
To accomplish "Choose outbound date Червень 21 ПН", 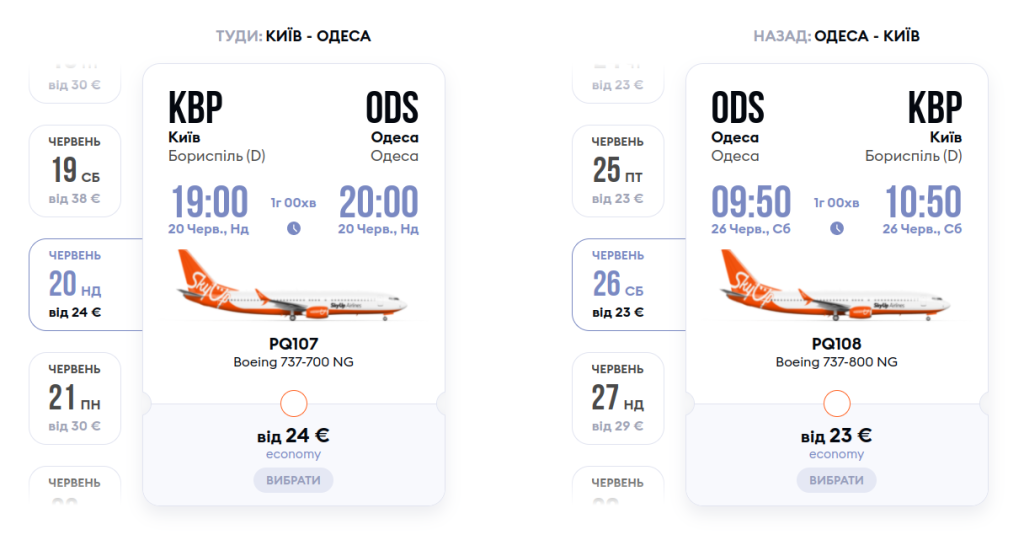I will 75,398.
